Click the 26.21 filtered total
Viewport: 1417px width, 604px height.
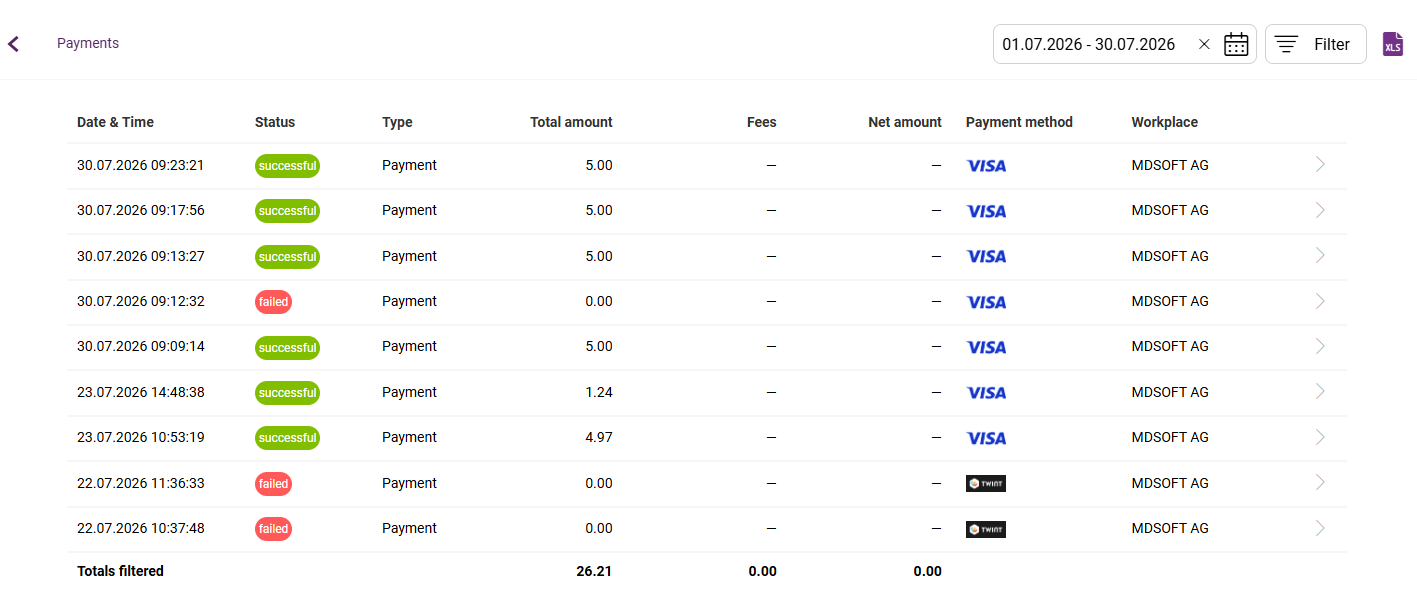coord(594,571)
